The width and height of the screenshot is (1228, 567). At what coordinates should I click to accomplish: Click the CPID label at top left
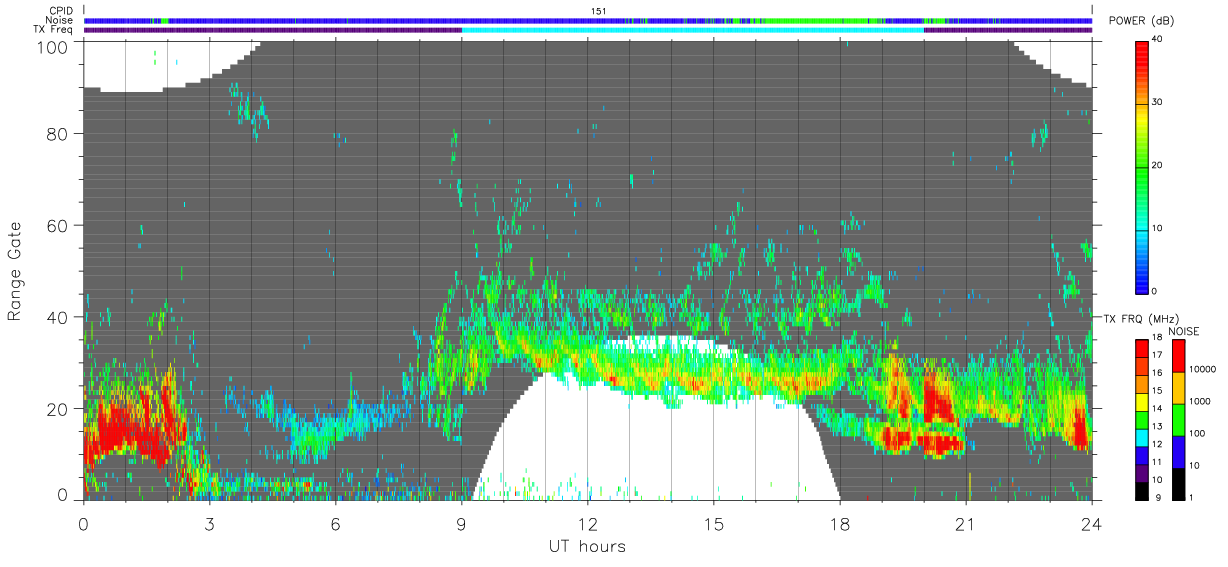(x=61, y=11)
